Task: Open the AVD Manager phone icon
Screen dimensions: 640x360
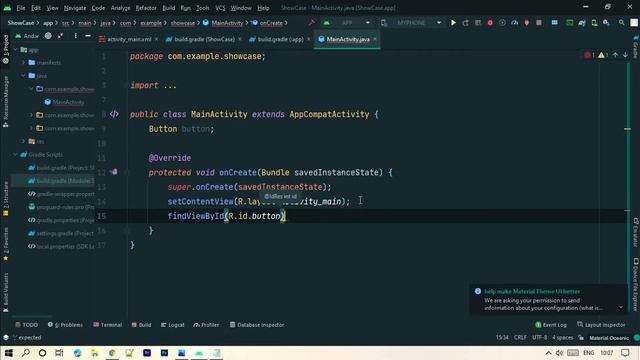Action: click(594, 23)
